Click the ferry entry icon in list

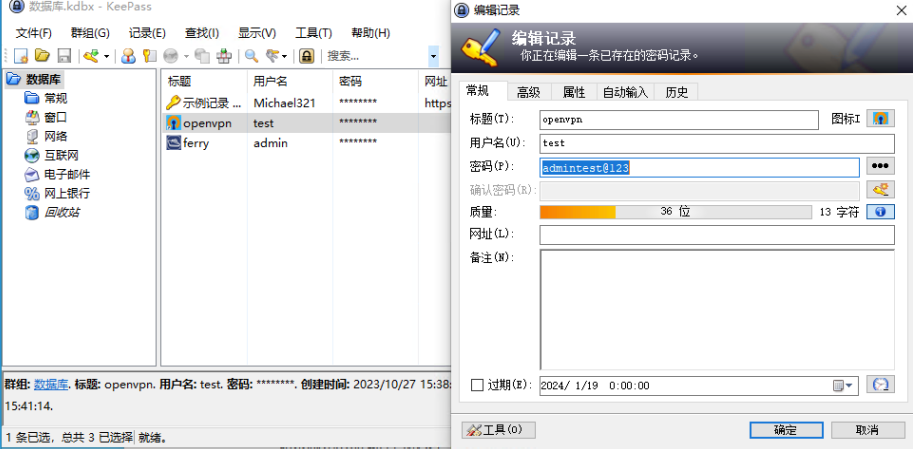point(173,143)
